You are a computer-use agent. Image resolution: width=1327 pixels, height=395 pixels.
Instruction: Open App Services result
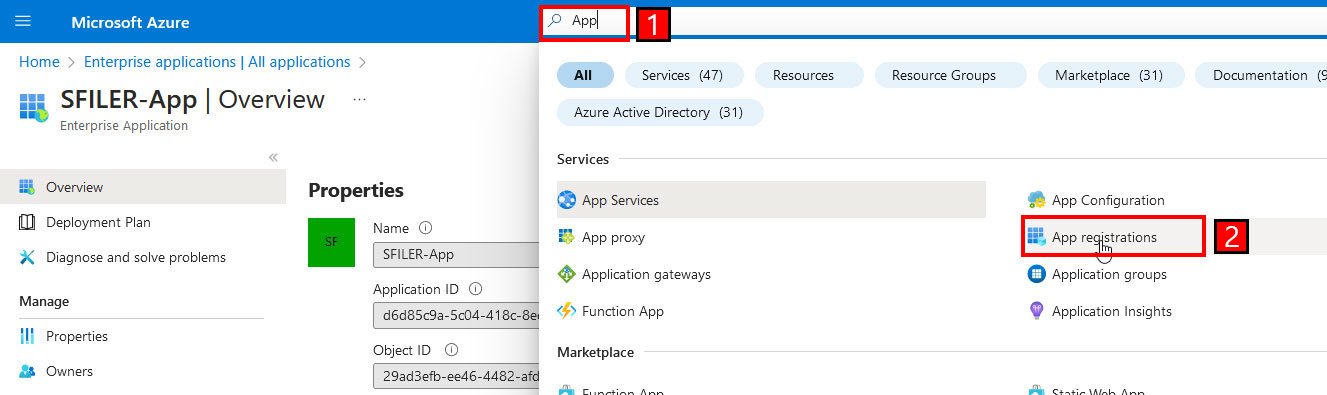771,200
